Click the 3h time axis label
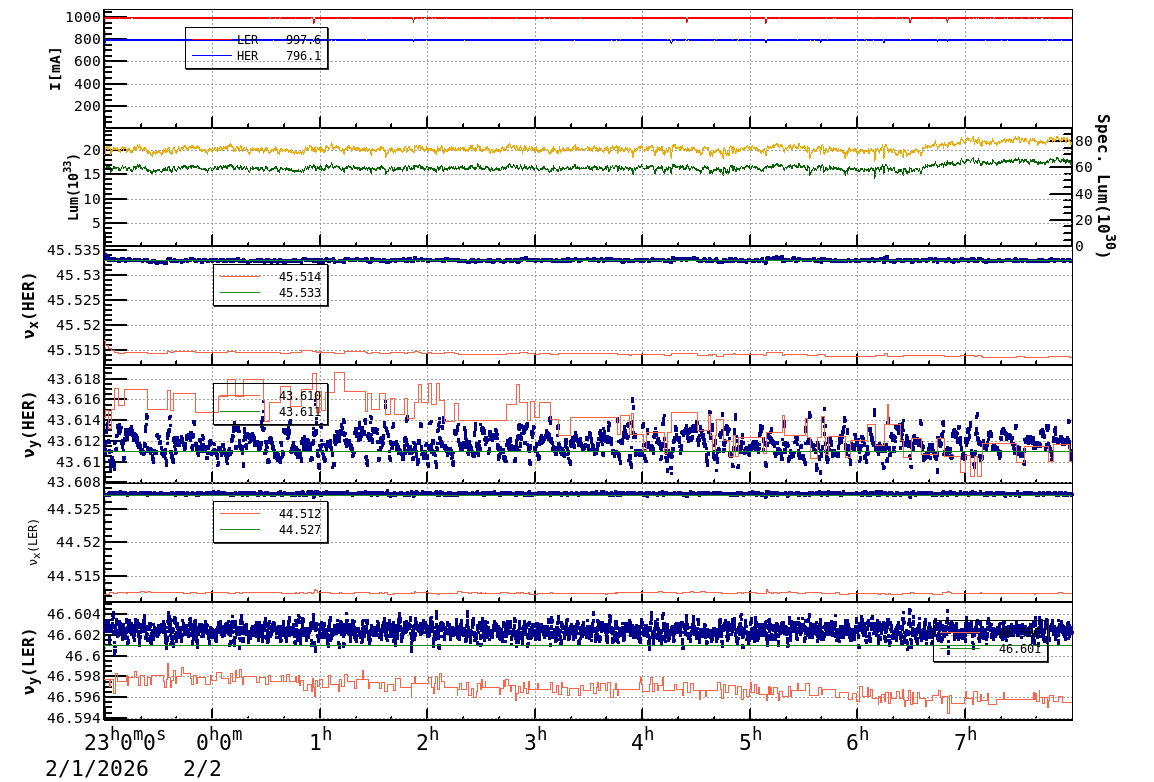This screenshot has height=782, width=1154. [x=536, y=739]
